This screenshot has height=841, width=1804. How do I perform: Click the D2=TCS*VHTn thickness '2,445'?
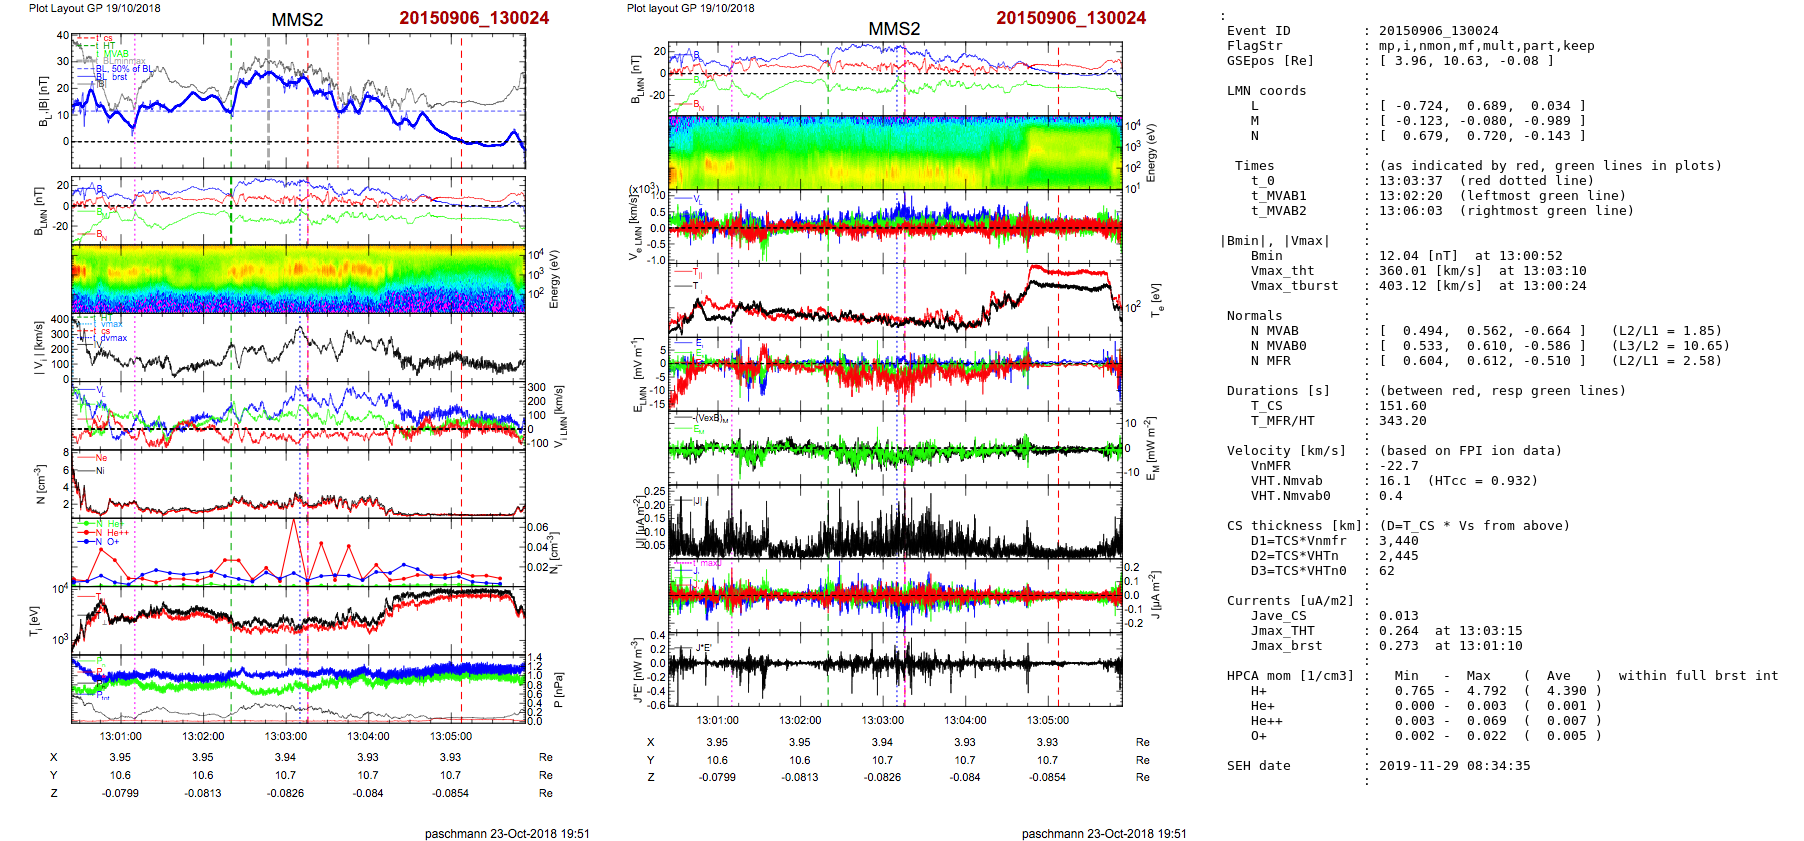point(1398,556)
